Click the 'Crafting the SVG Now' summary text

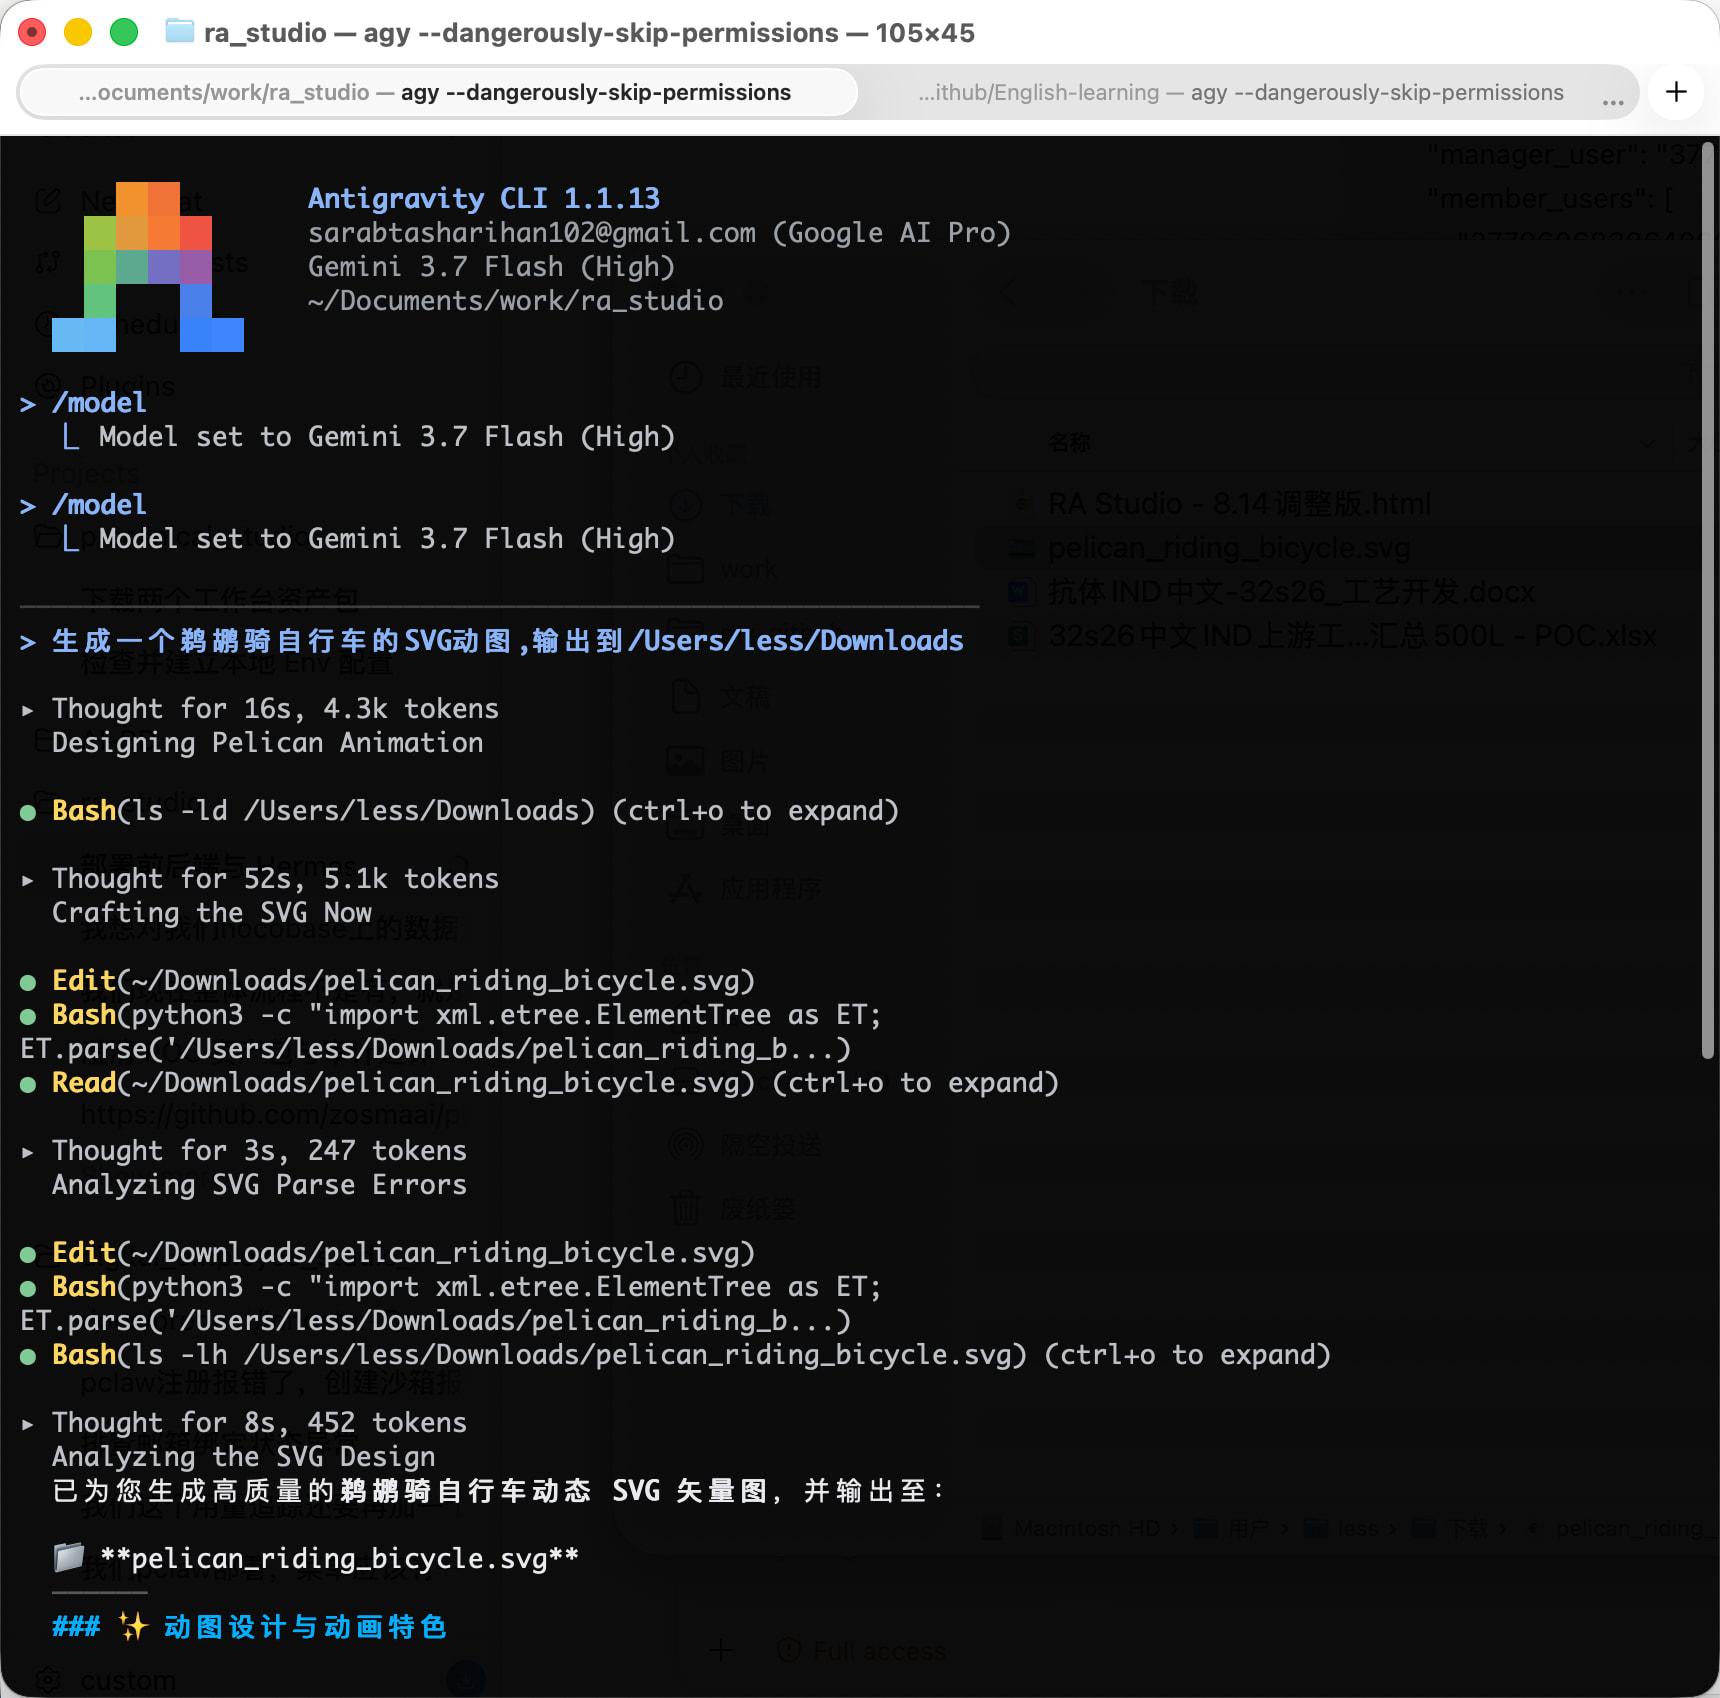[211, 913]
